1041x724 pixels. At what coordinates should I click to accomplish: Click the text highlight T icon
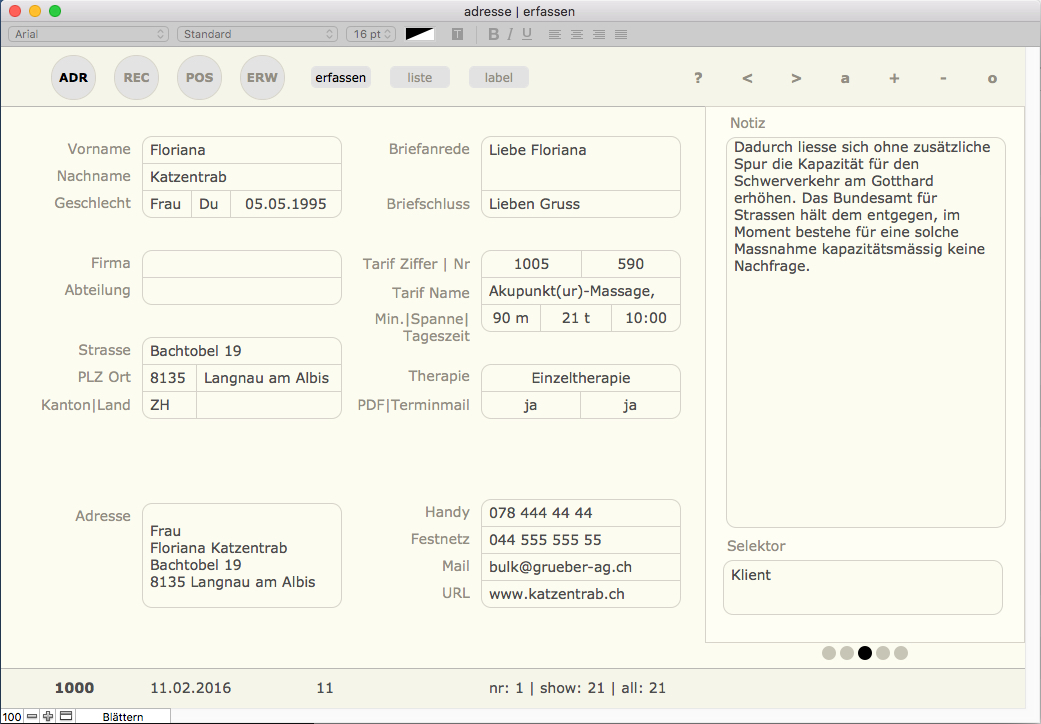[457, 34]
